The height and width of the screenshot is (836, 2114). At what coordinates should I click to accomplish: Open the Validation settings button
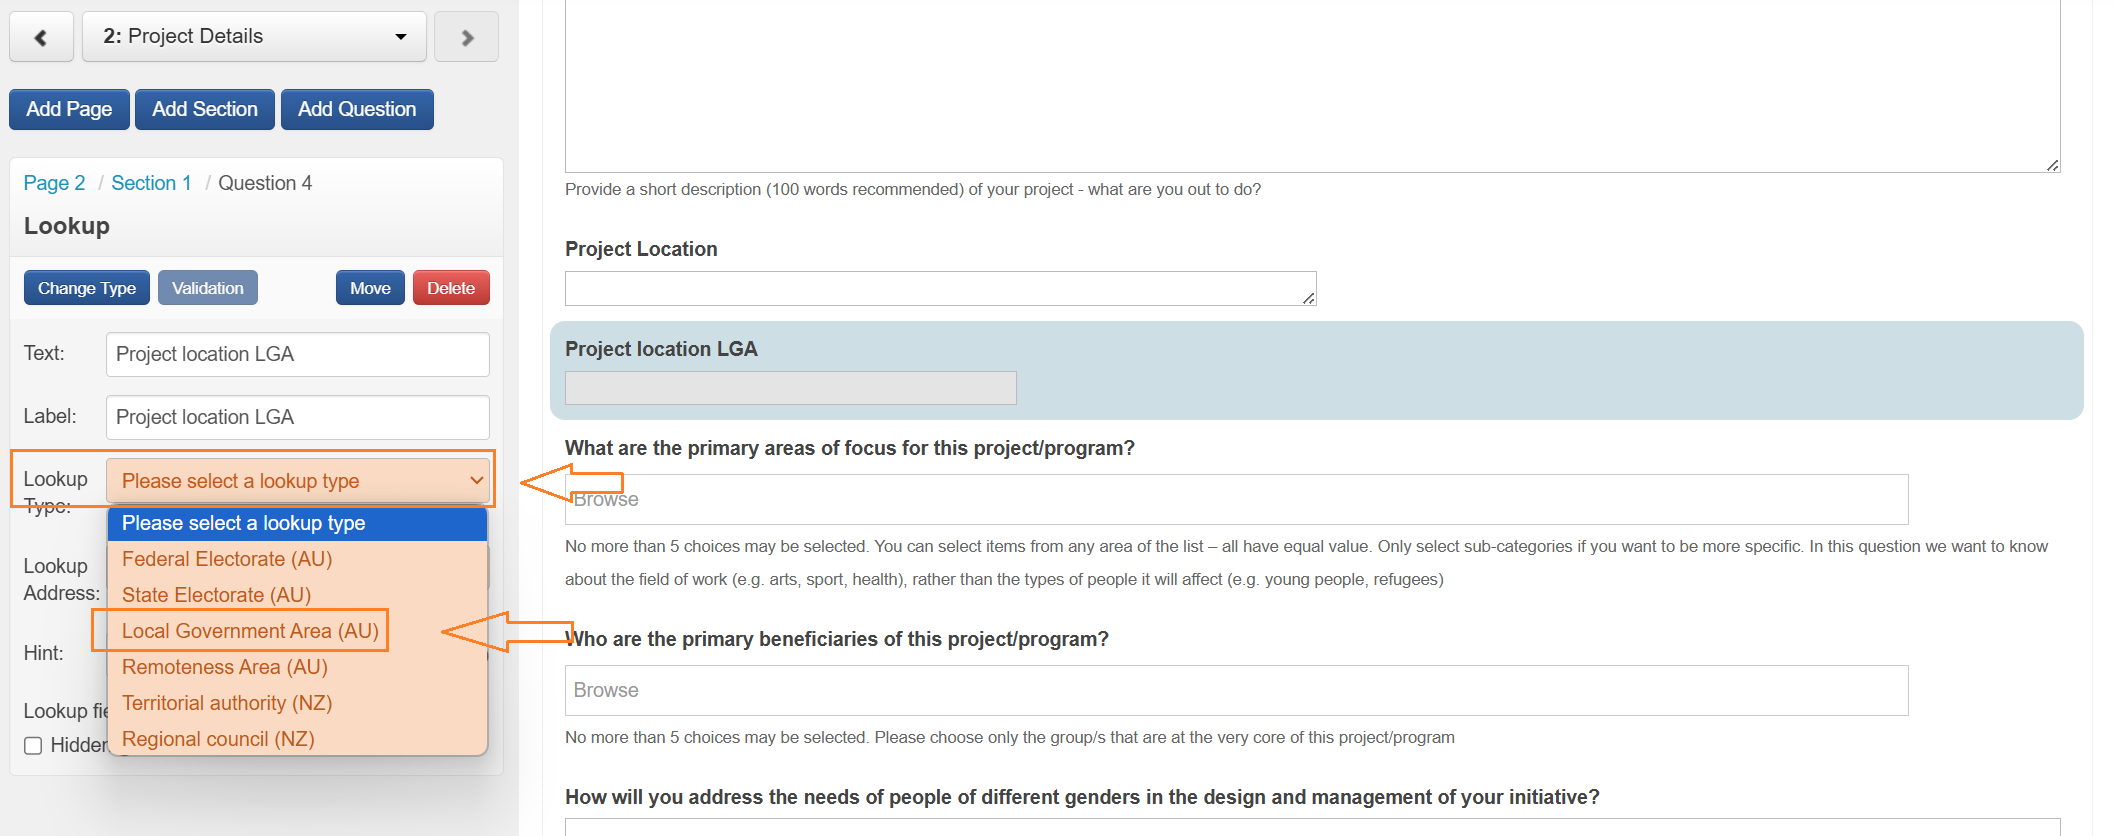tap(207, 288)
